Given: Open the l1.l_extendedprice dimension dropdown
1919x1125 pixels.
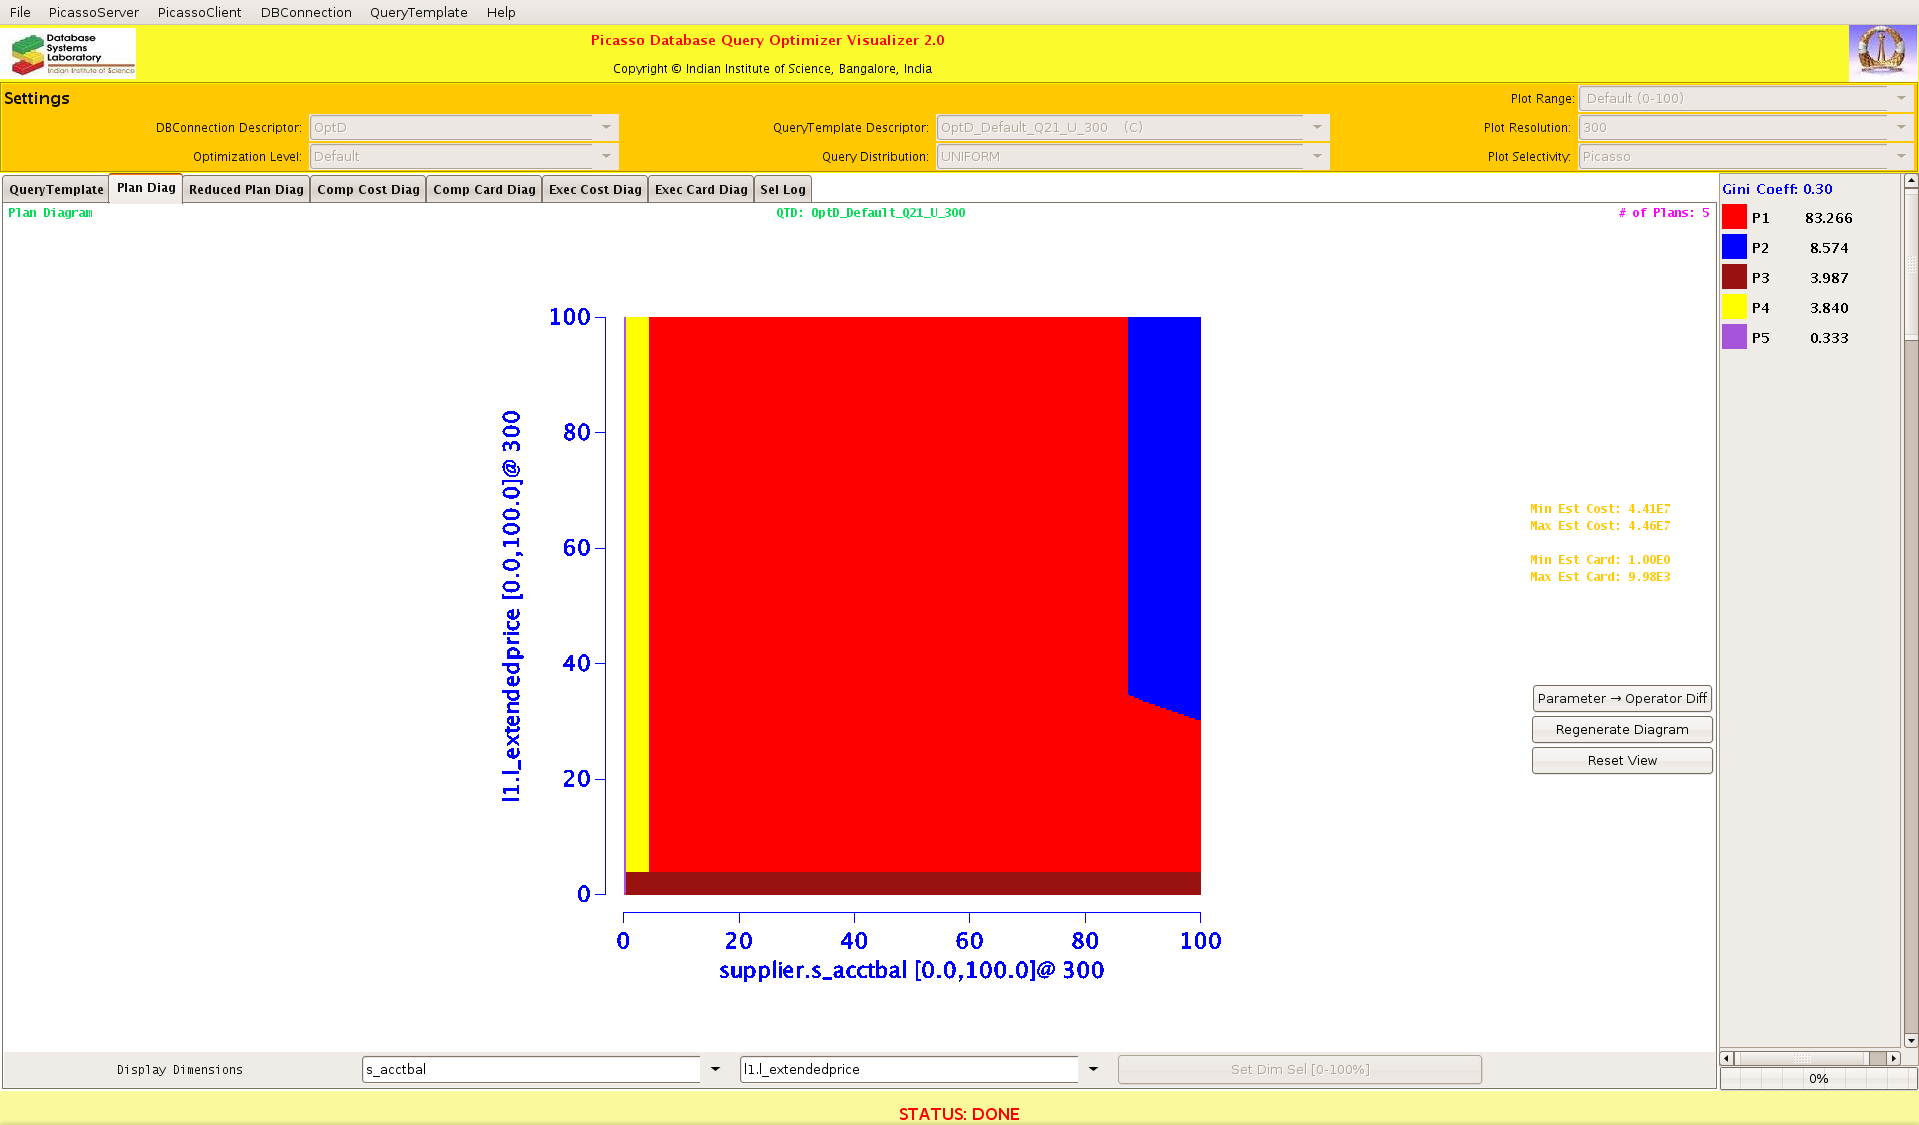Looking at the screenshot, I should tap(1093, 1069).
